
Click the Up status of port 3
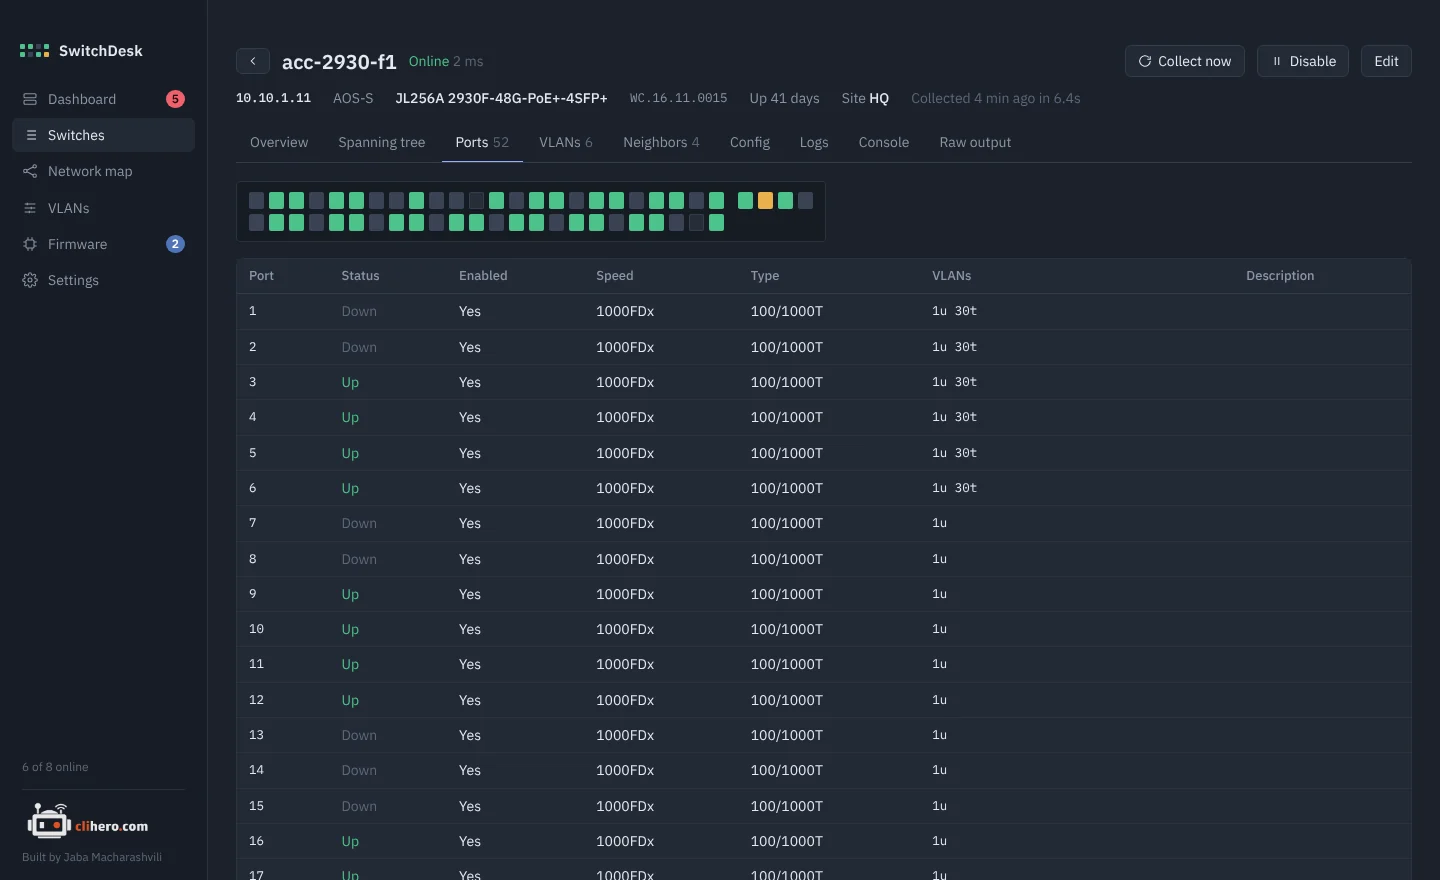[x=350, y=382]
